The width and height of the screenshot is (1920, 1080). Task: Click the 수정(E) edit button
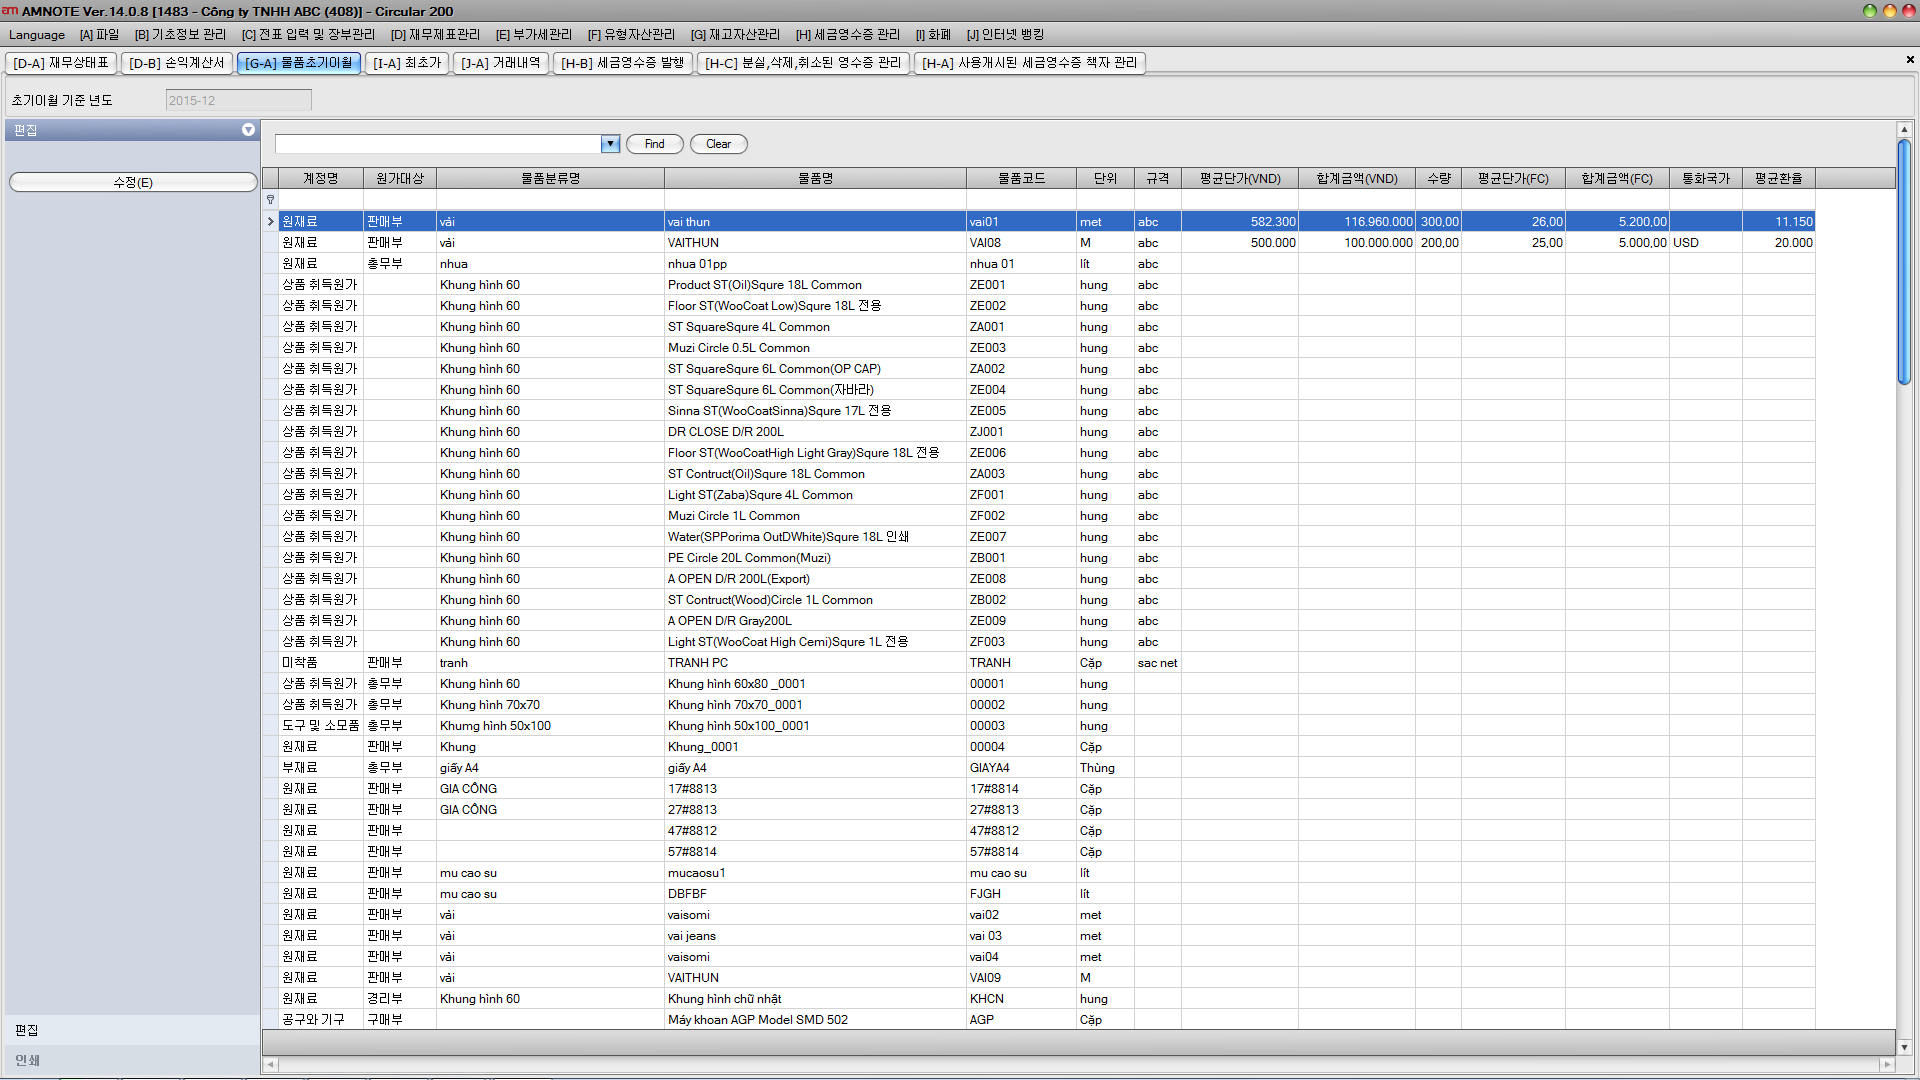(133, 182)
